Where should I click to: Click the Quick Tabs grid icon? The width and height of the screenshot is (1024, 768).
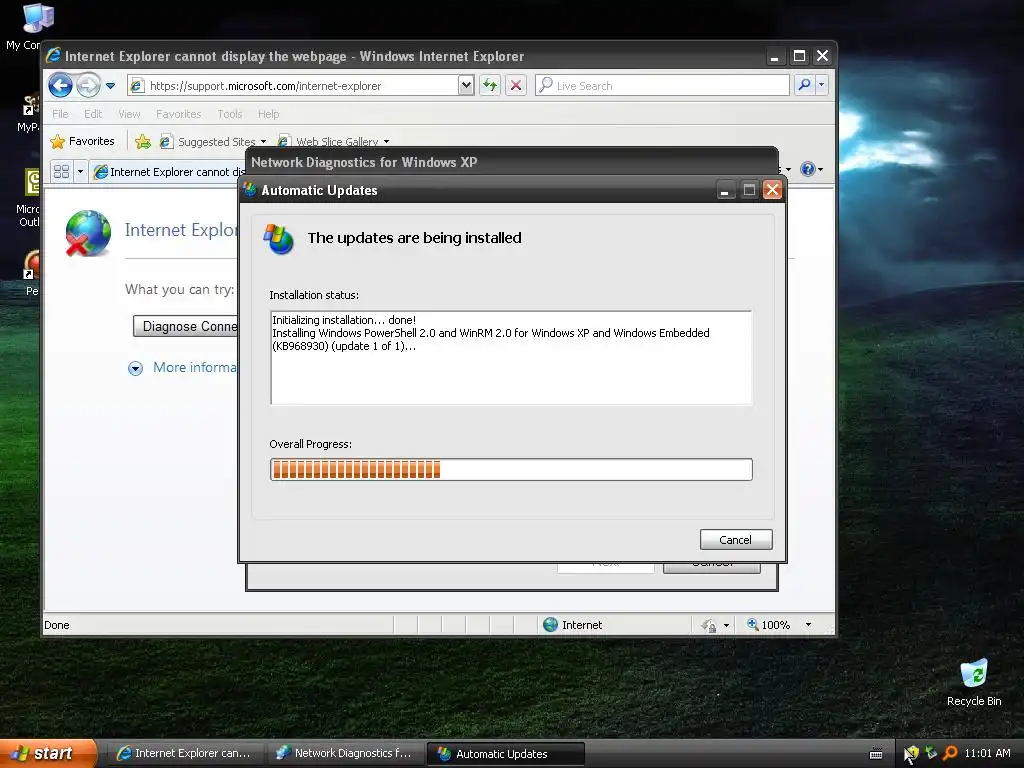pyautogui.click(x=61, y=171)
